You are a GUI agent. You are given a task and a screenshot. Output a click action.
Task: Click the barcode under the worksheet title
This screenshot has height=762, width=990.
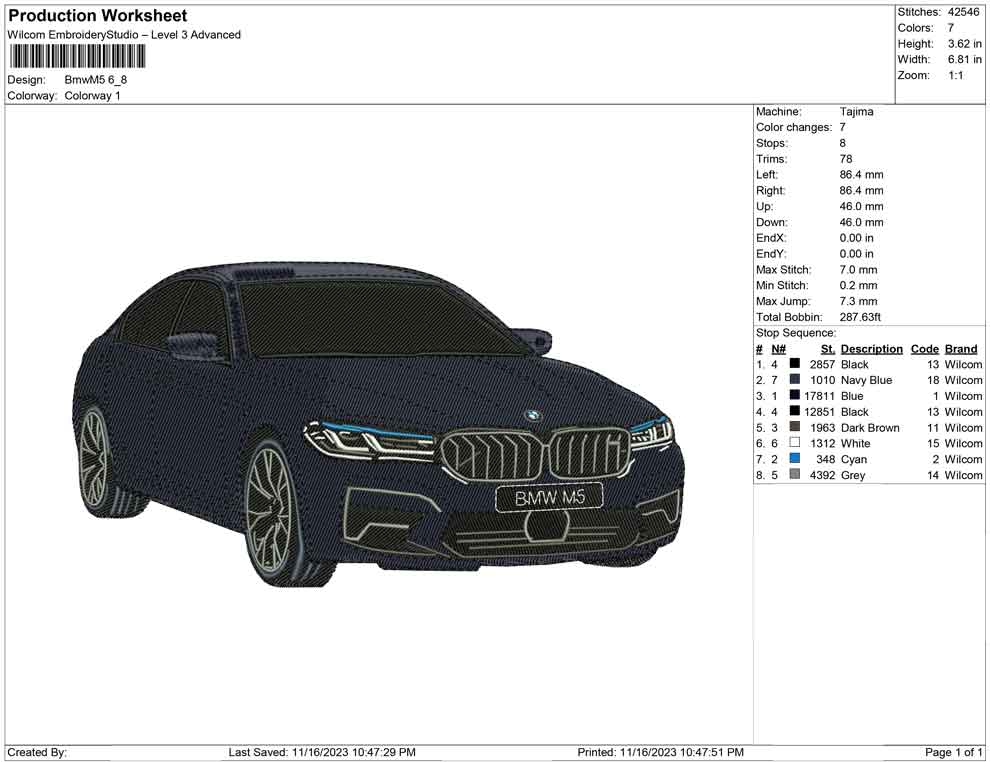(77, 56)
